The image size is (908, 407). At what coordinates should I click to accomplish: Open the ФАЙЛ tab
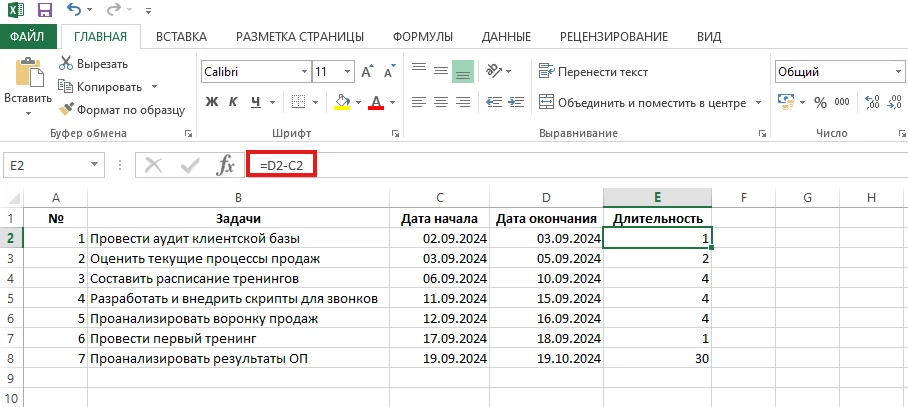pos(27,36)
